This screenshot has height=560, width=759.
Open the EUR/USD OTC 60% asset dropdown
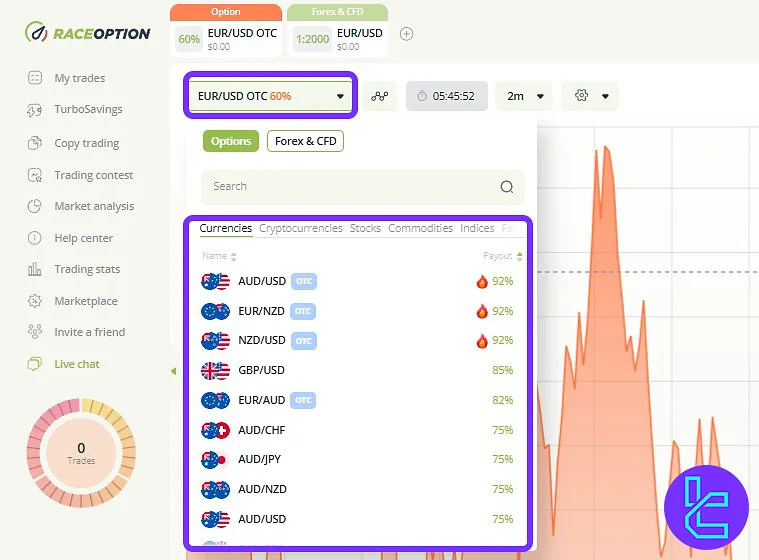tap(271, 96)
